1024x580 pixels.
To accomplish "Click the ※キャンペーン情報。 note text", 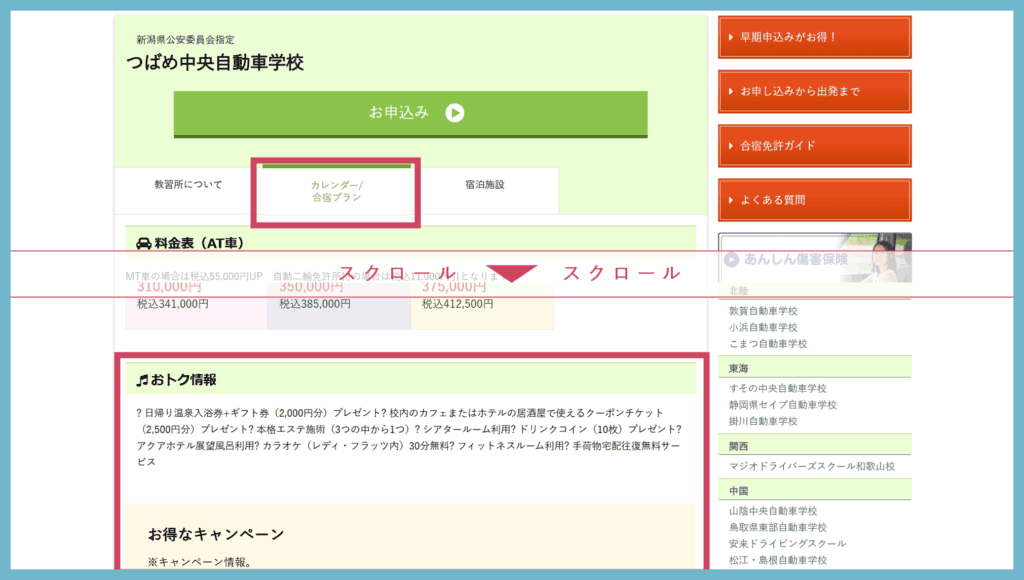I will pyautogui.click(x=200, y=562).
